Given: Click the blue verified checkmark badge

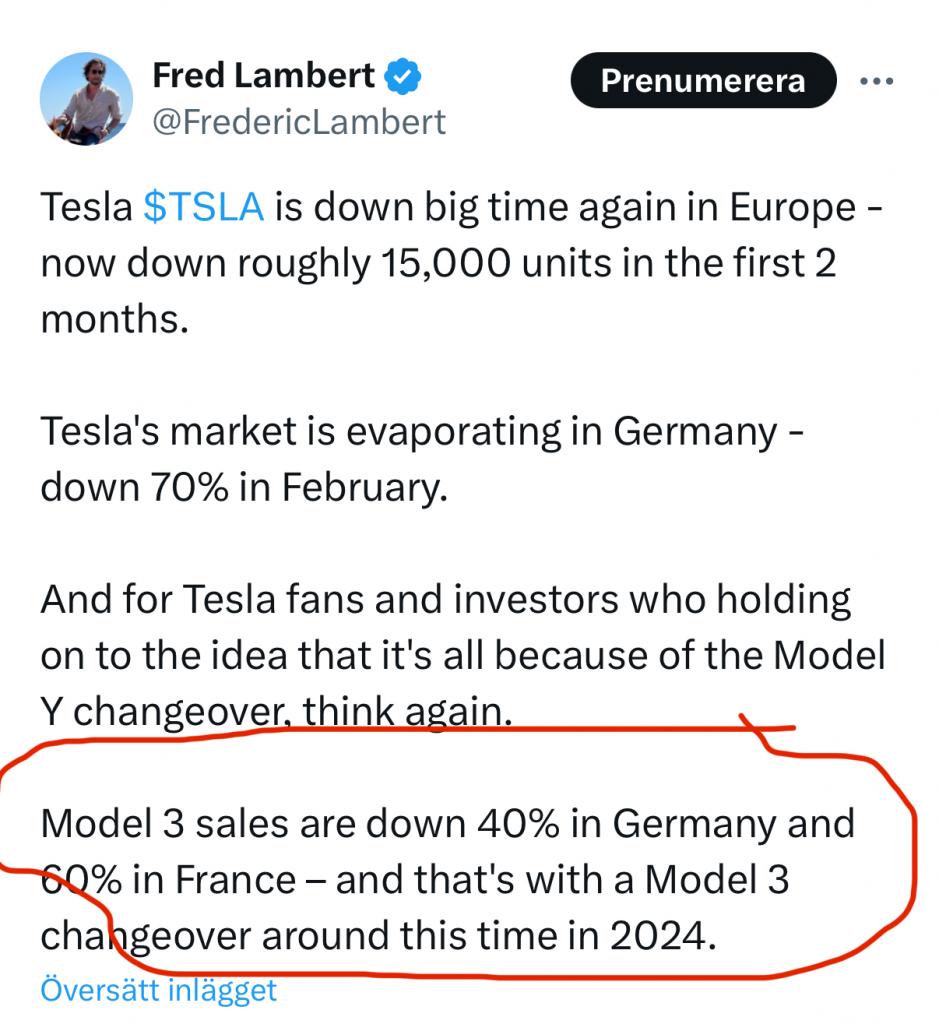Looking at the screenshot, I should [x=403, y=76].
